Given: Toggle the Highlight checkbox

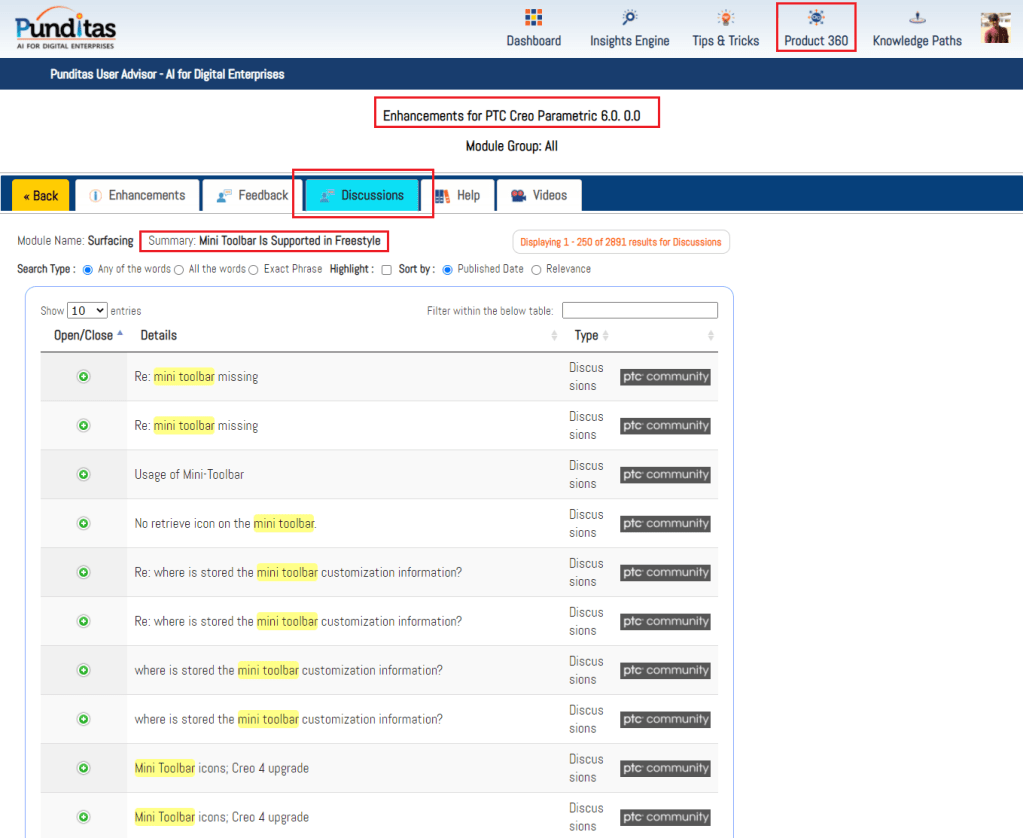Looking at the screenshot, I should pyautogui.click(x=386, y=269).
